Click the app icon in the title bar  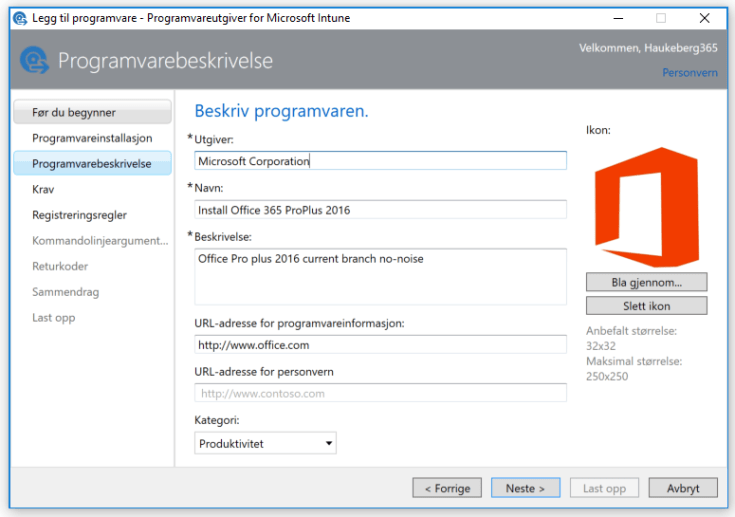click(x=18, y=18)
